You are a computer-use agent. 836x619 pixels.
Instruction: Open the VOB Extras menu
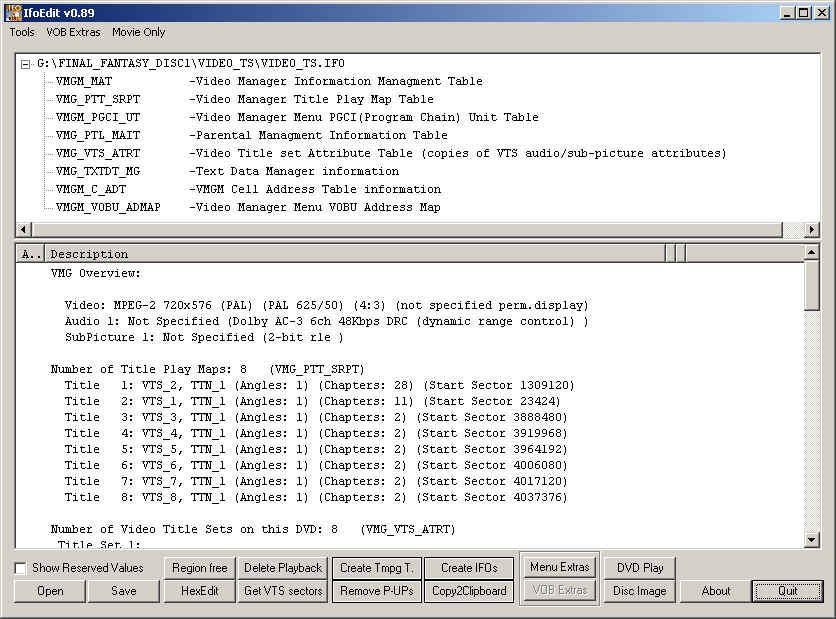click(73, 32)
